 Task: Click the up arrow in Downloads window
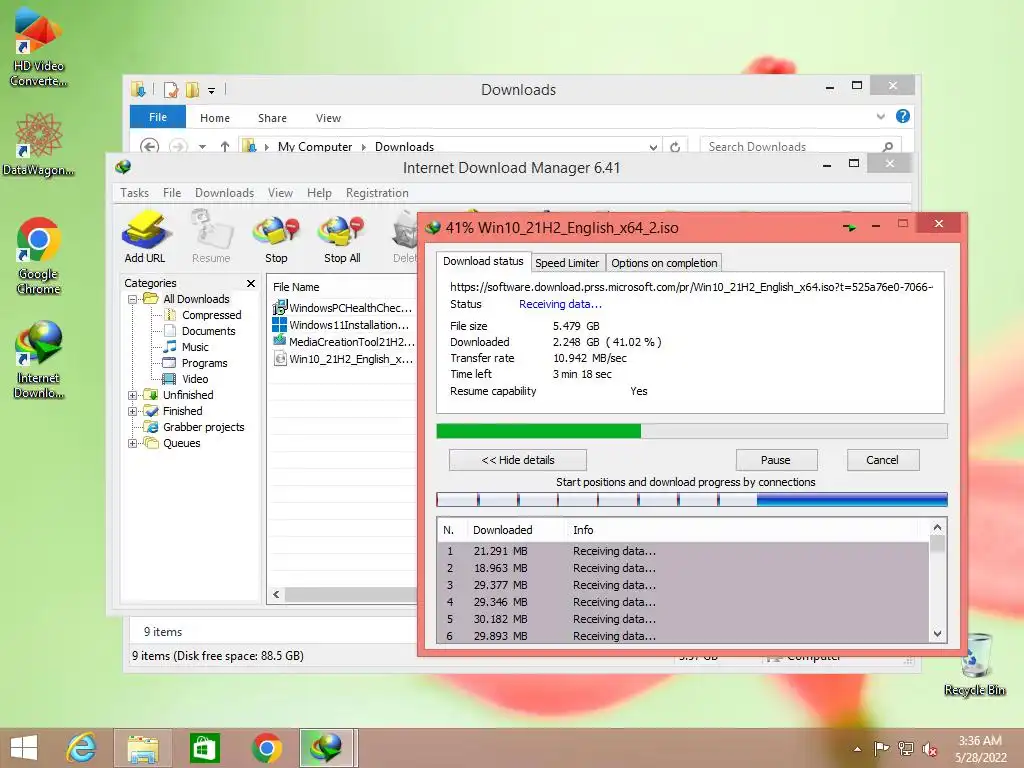225,147
